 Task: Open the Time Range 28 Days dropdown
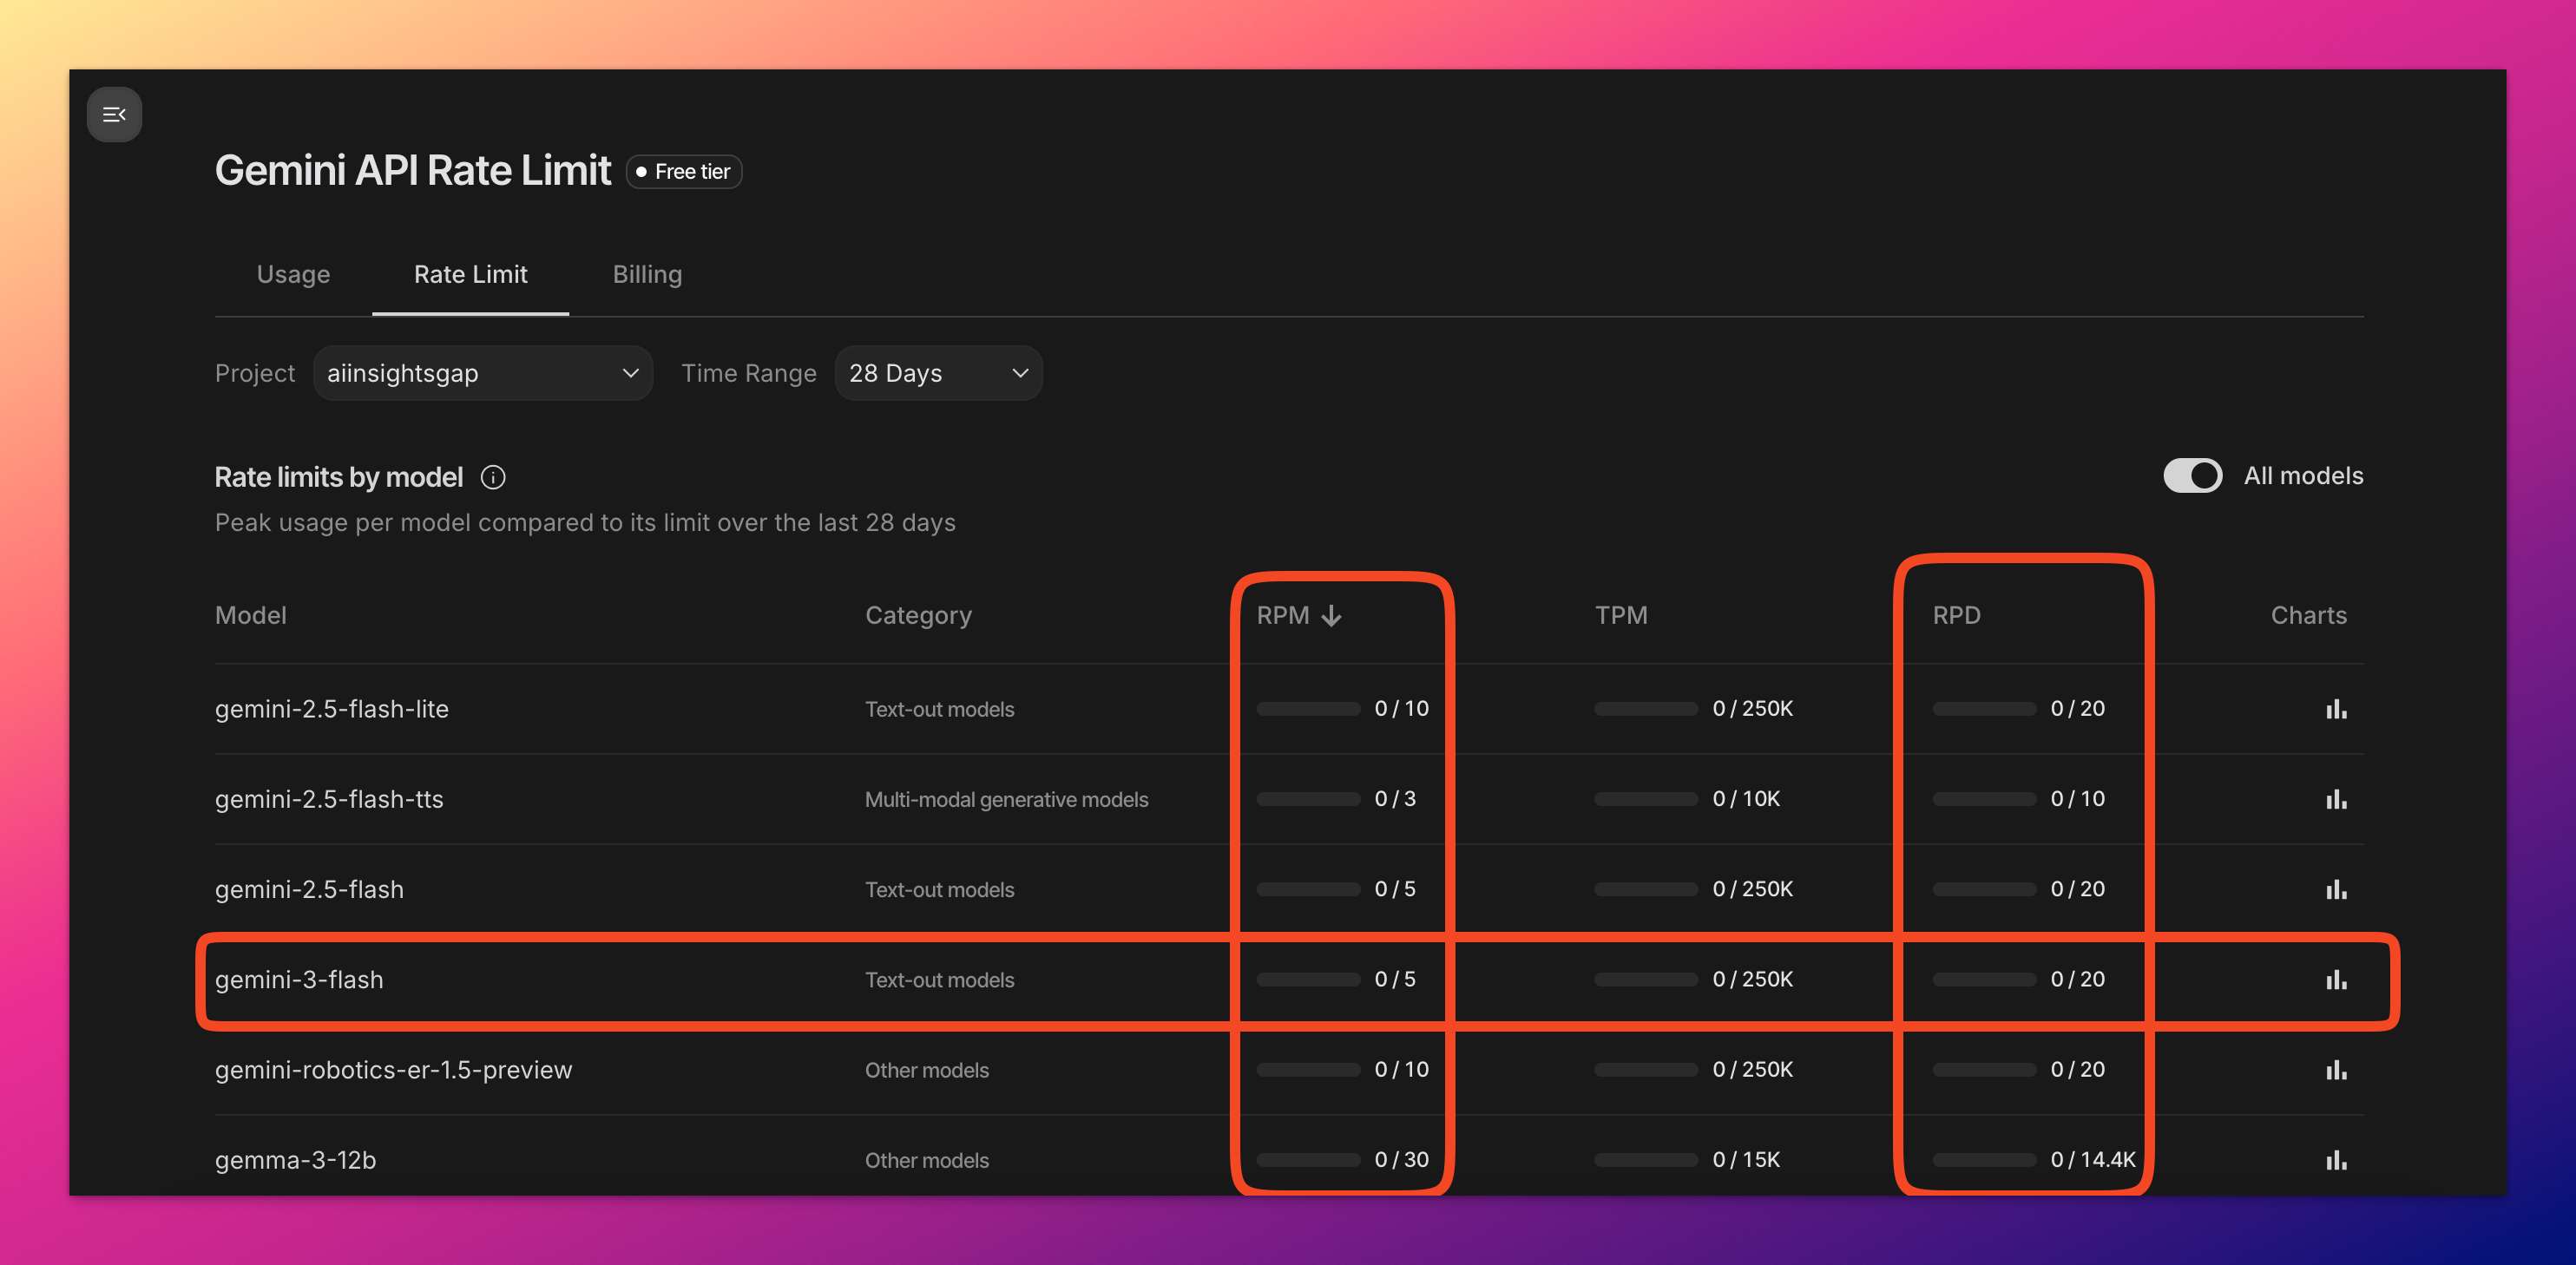tap(938, 373)
